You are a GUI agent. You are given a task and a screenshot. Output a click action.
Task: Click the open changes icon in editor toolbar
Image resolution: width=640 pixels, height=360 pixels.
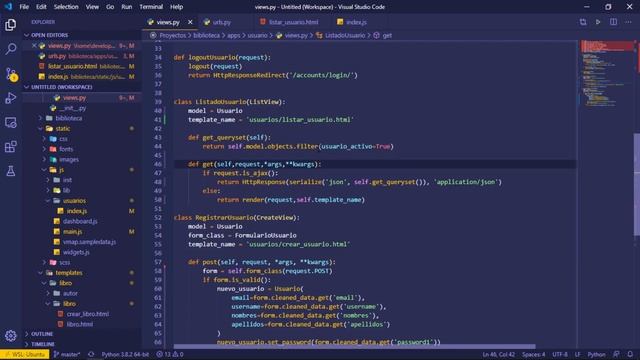(x=583, y=22)
